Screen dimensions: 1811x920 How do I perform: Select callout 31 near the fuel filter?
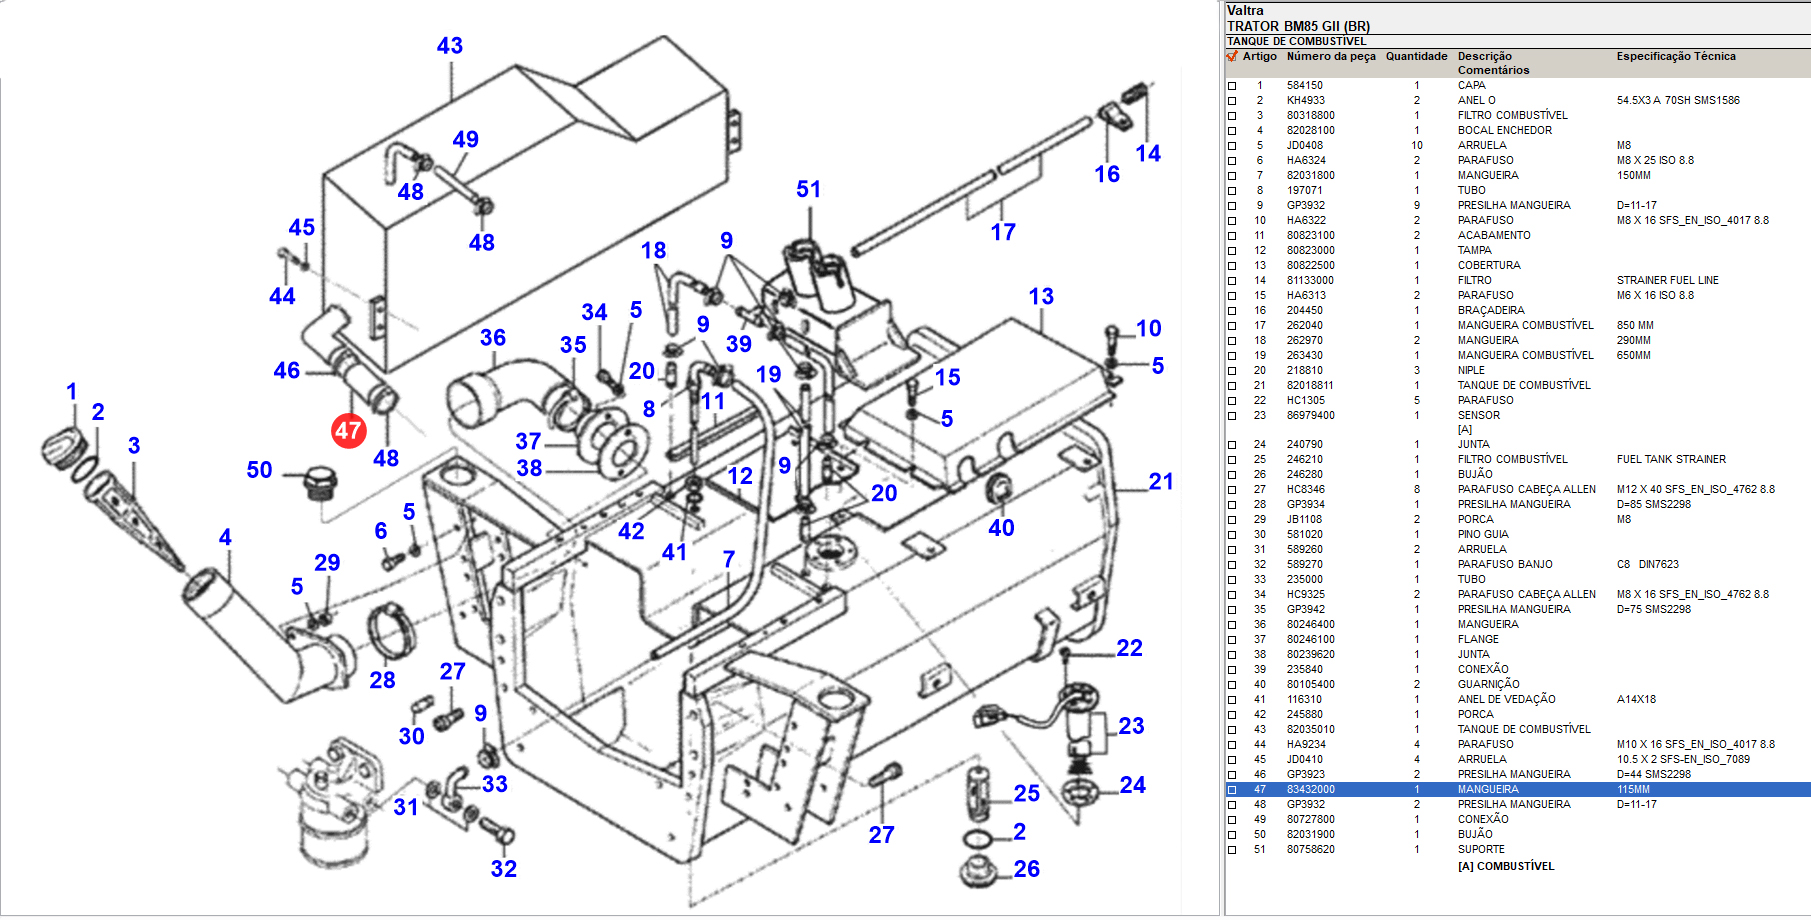405,807
